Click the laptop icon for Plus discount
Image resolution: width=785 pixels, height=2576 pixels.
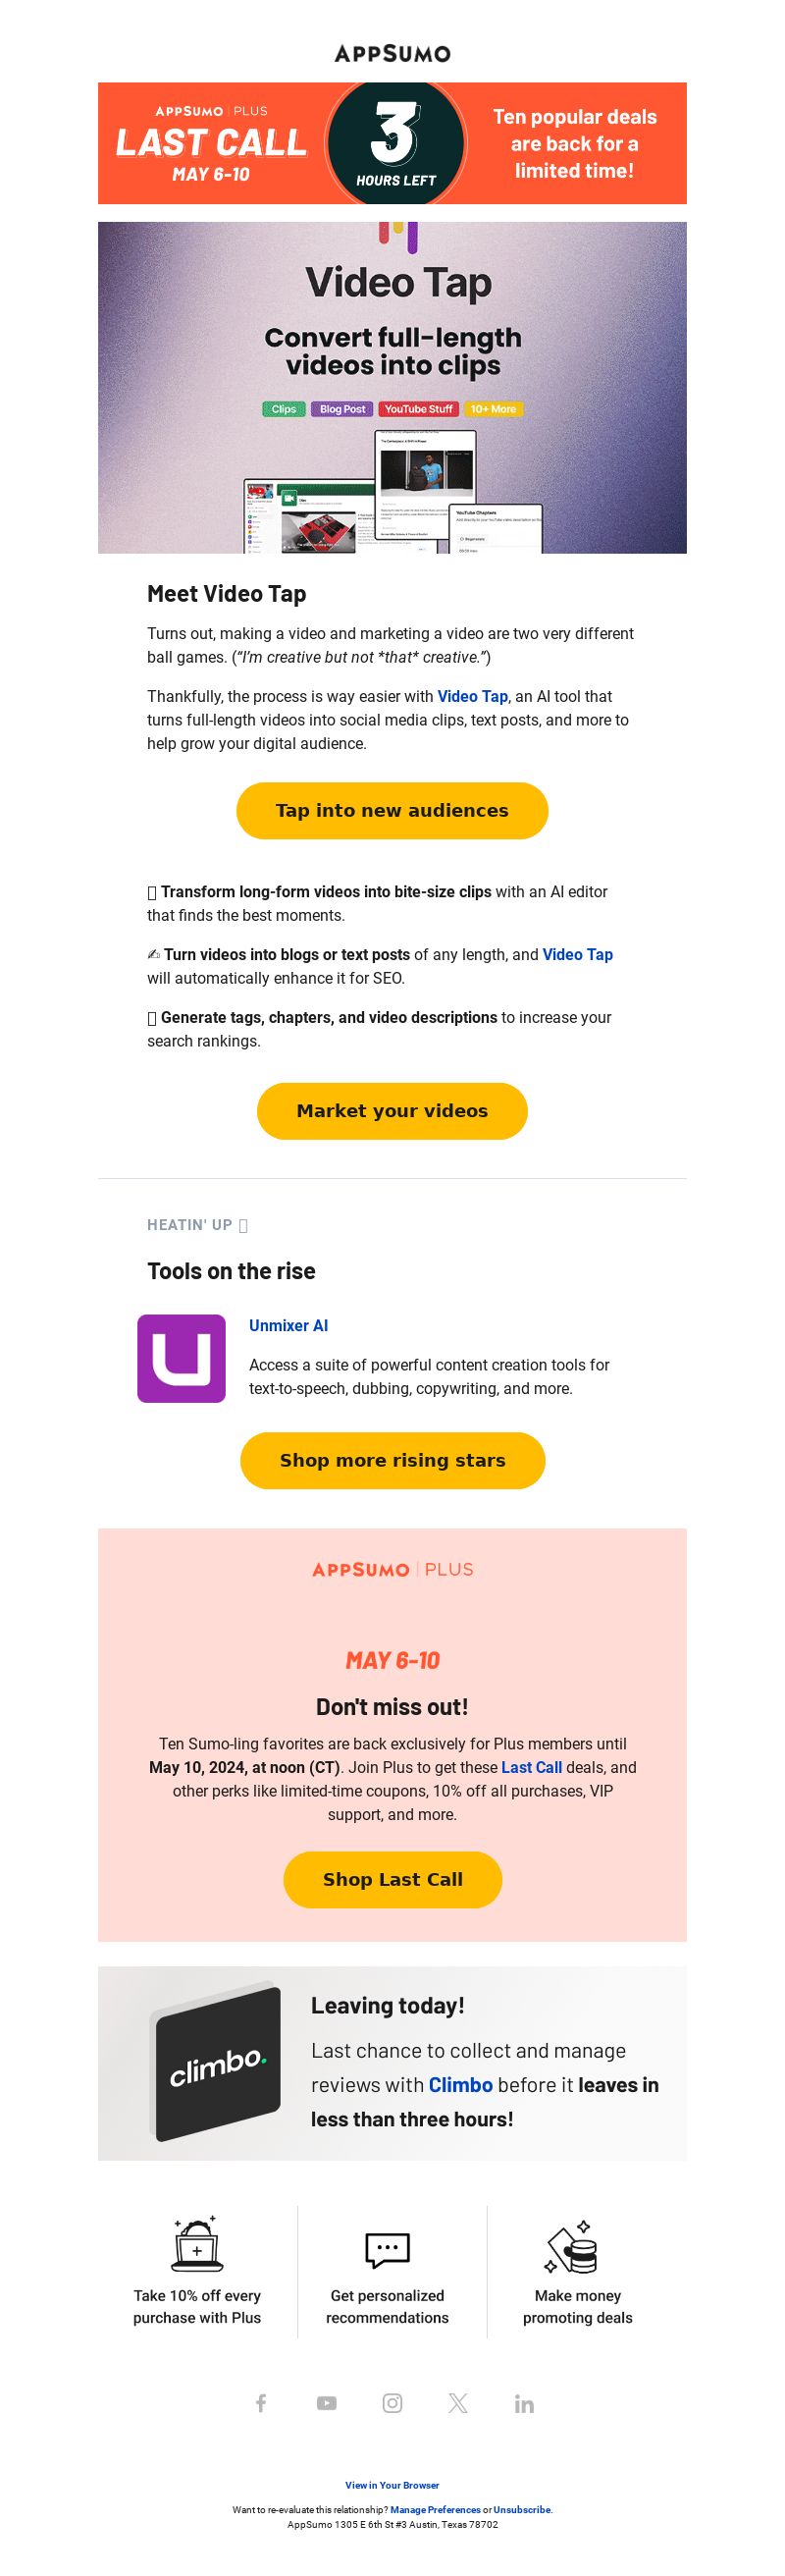coord(197,2245)
